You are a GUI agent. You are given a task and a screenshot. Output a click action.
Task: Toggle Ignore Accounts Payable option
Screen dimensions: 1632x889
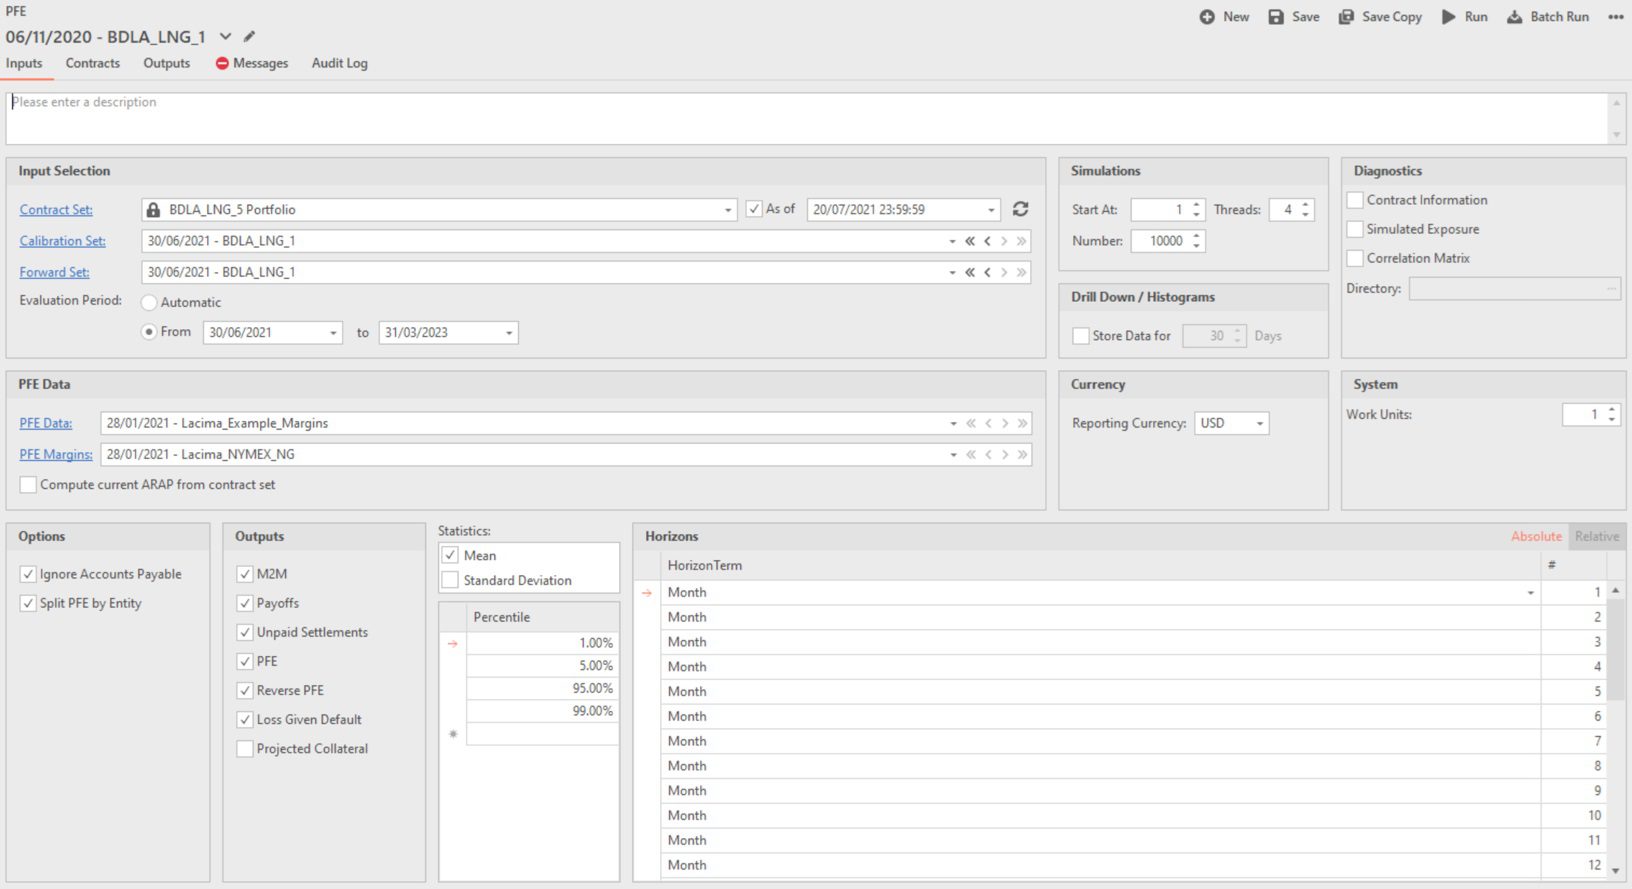pyautogui.click(x=28, y=574)
